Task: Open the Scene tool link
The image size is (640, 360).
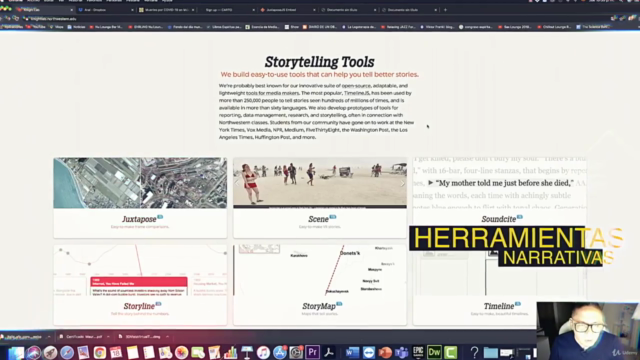Action: 318,219
